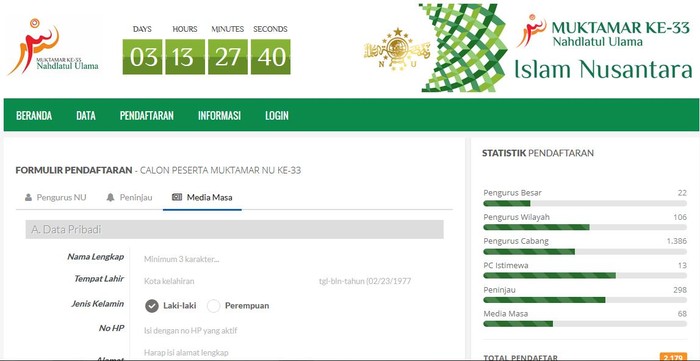Select the Laki-laki gender option
This screenshot has height=361, width=700.
152,306
